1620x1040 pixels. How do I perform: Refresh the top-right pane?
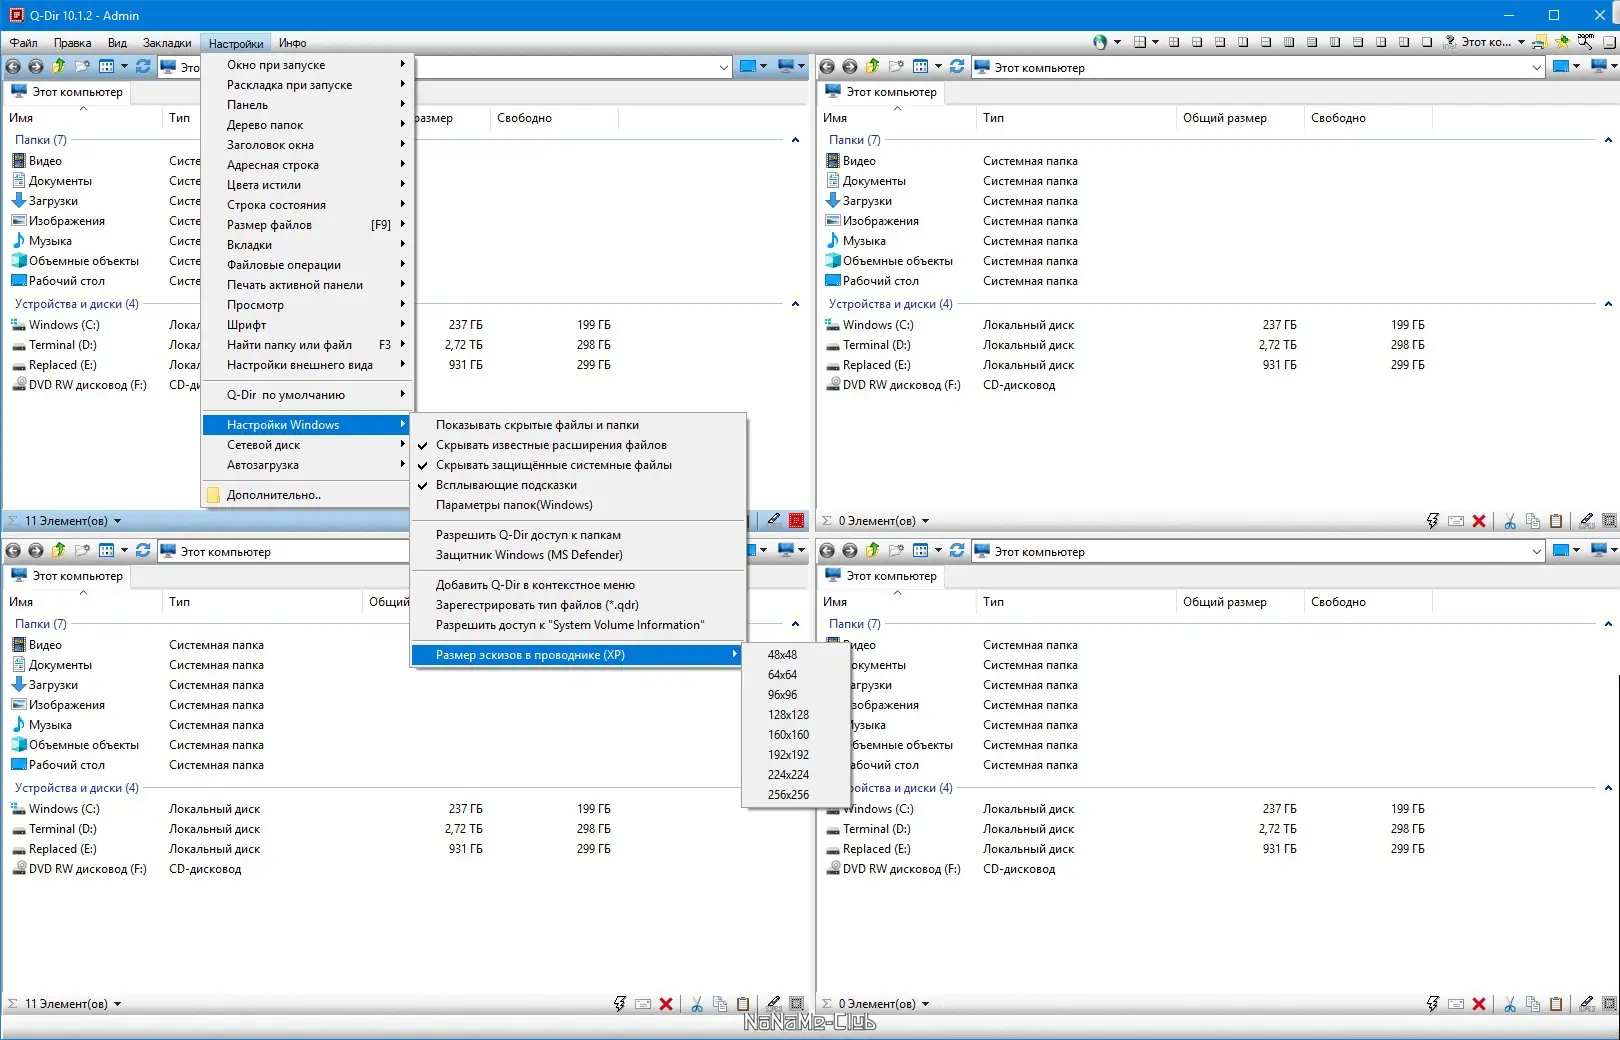click(957, 67)
